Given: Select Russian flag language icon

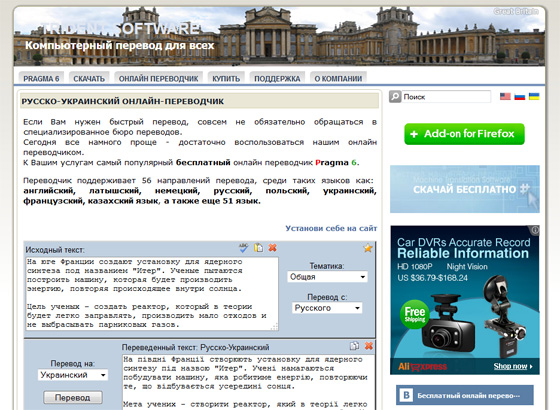Looking at the screenshot, I should click(520, 96).
